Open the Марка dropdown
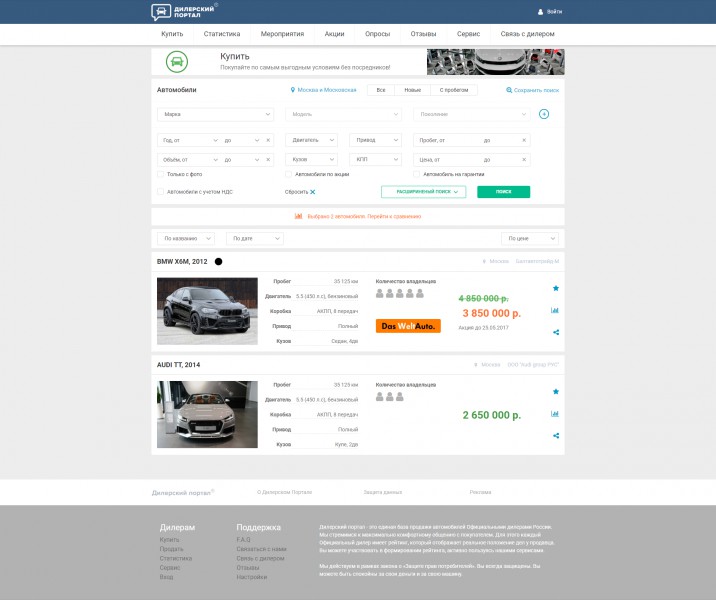The width and height of the screenshot is (716, 600). [216, 114]
